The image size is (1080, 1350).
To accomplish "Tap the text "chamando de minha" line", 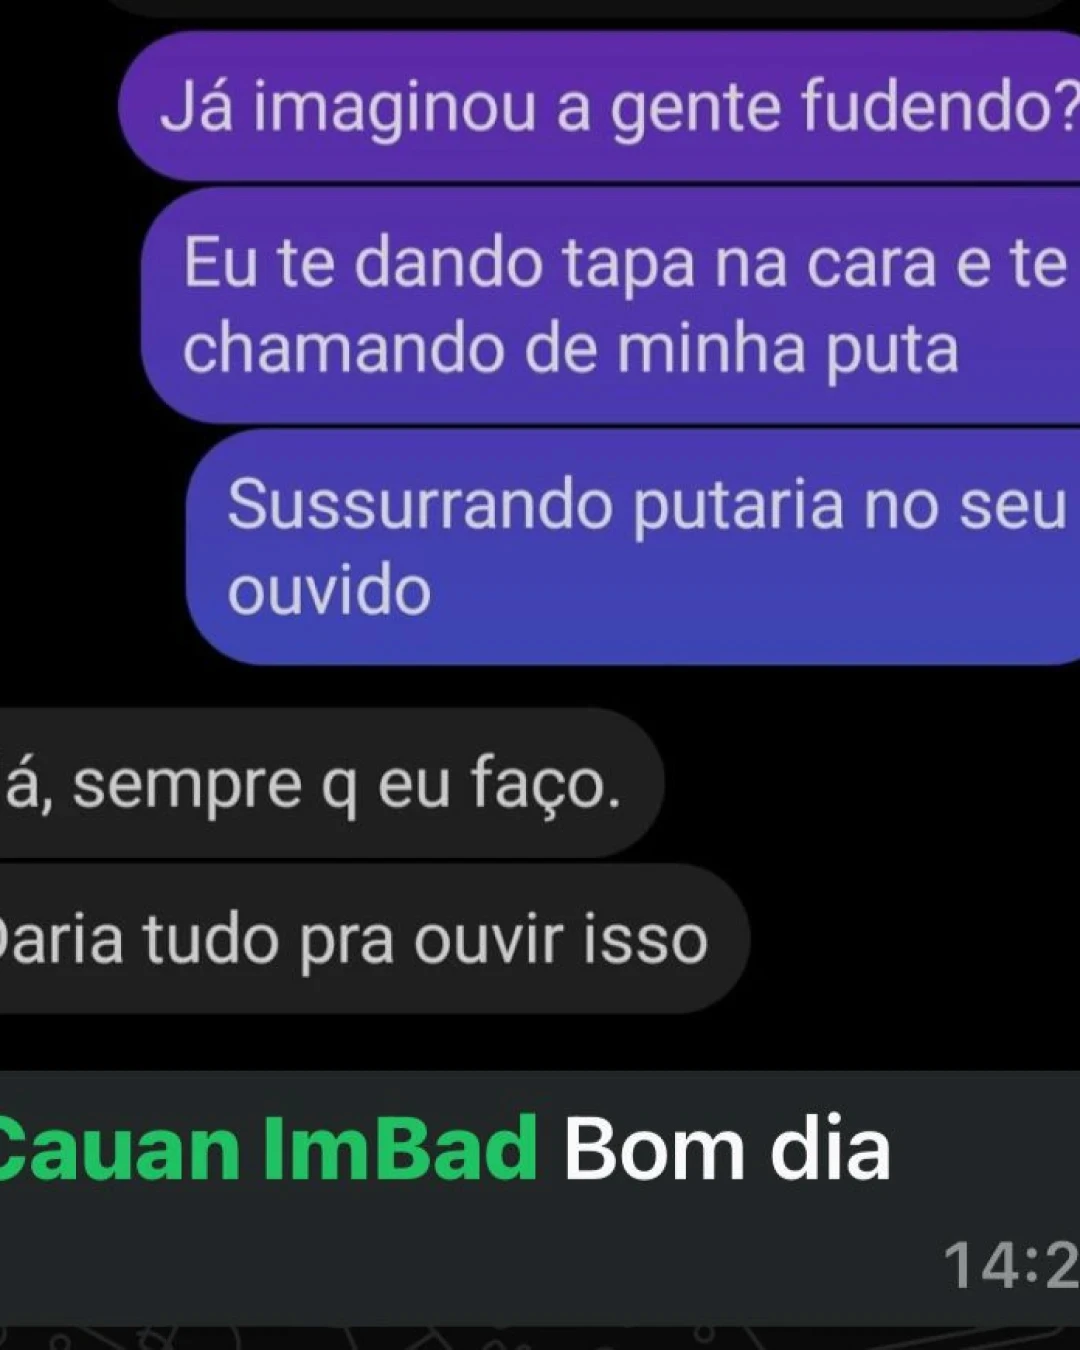I will (x=494, y=349).
